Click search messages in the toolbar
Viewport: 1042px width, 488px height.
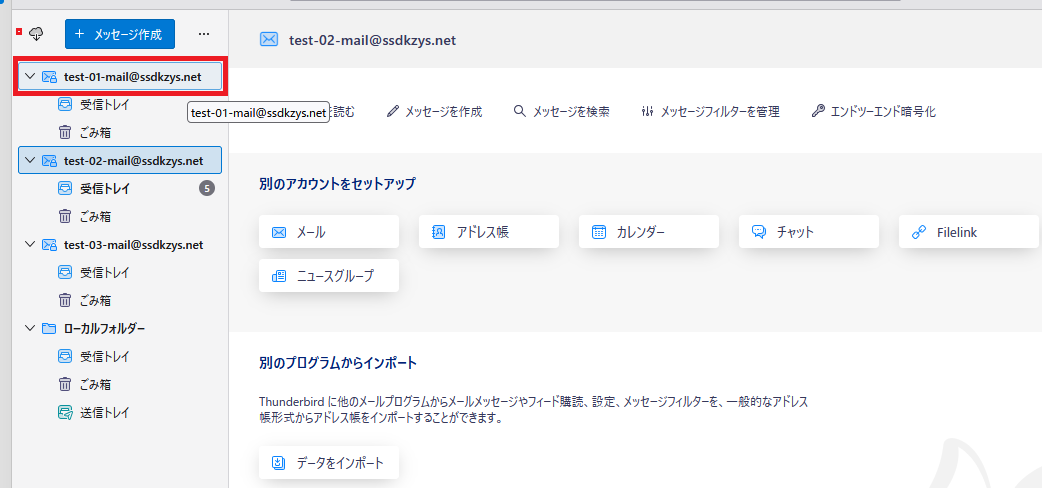click(561, 112)
